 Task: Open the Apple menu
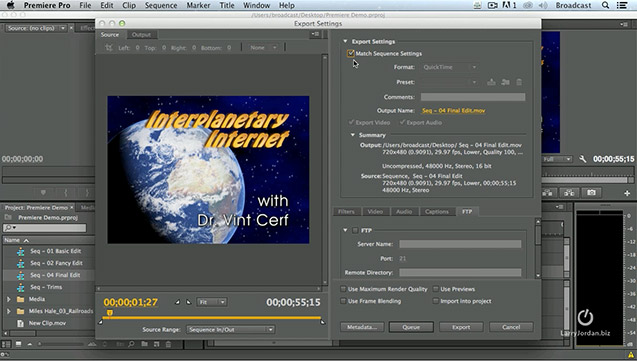tap(11, 5)
